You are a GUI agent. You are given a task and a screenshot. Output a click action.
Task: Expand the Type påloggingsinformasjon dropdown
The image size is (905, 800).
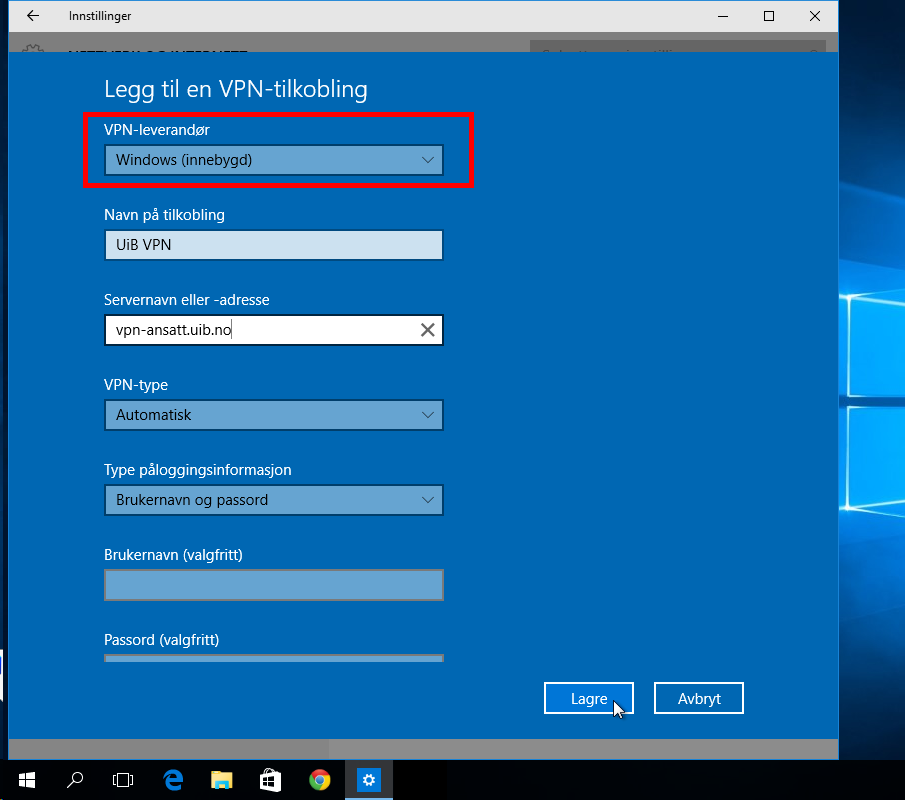coord(273,500)
